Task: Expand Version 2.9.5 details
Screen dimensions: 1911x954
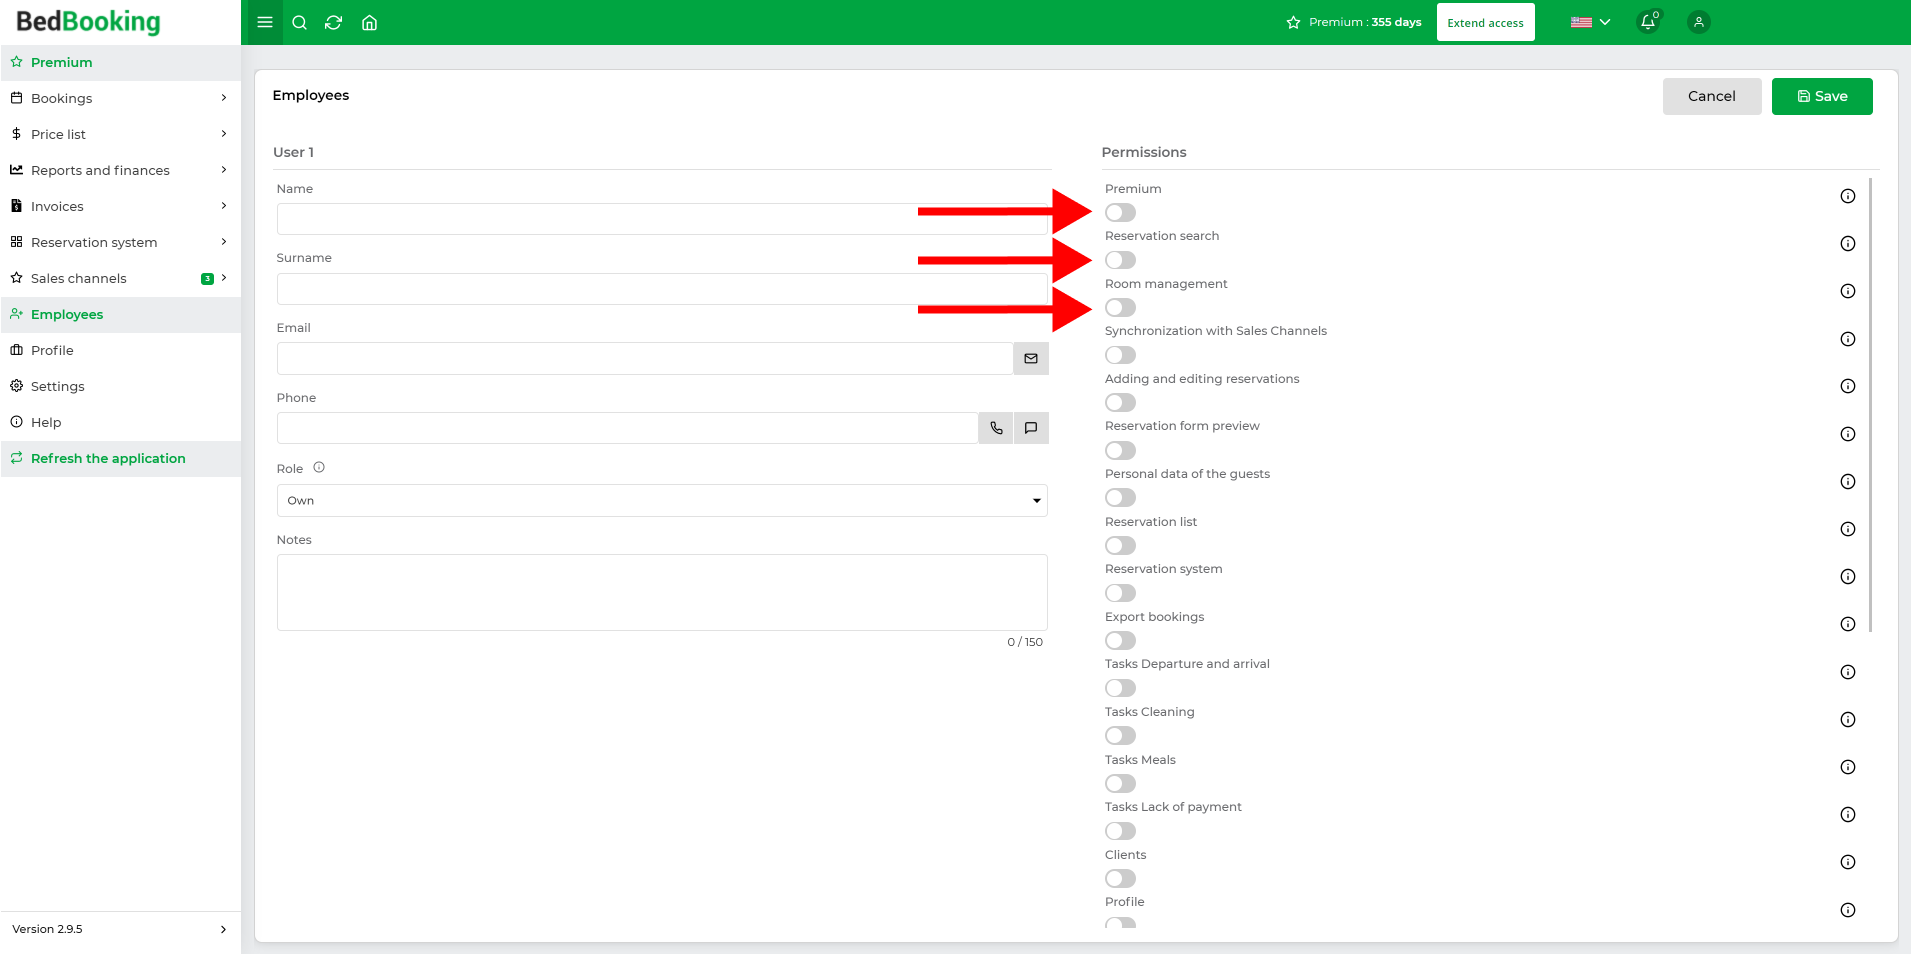Action: (x=120, y=929)
